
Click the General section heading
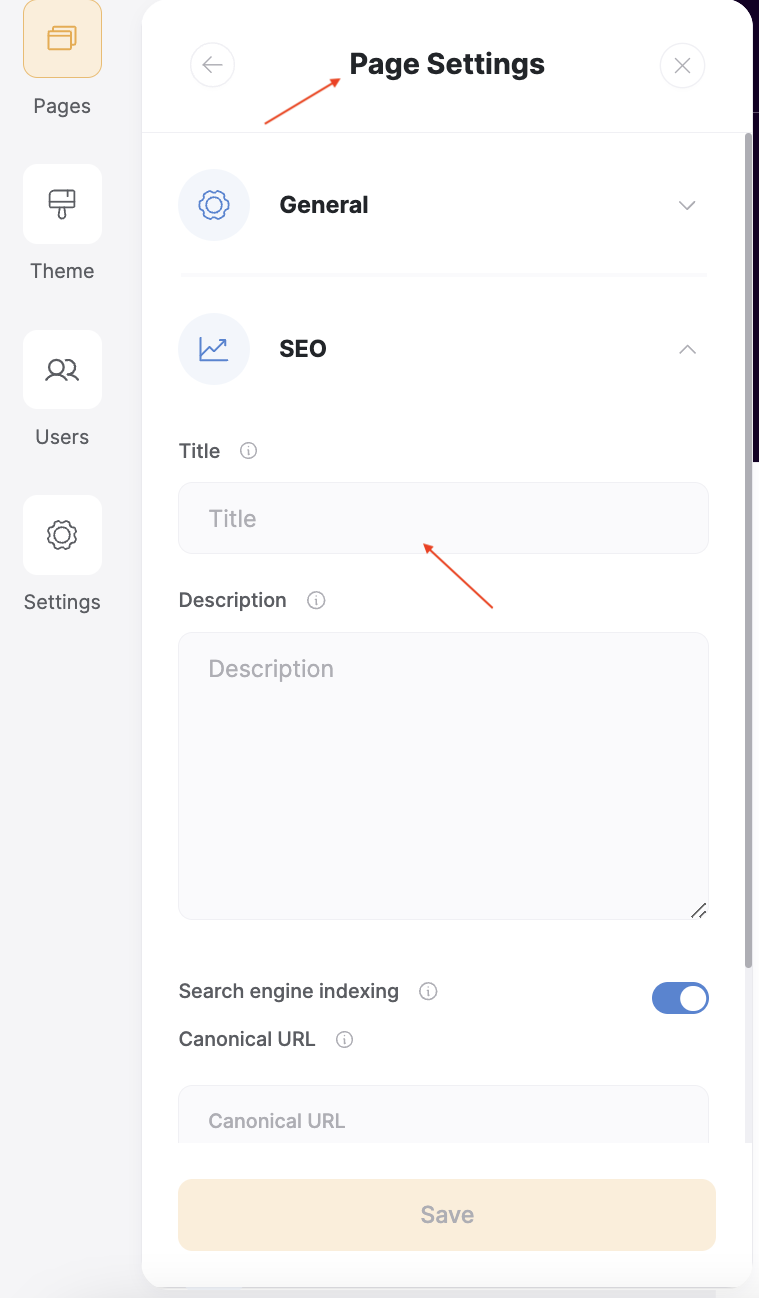click(x=324, y=205)
